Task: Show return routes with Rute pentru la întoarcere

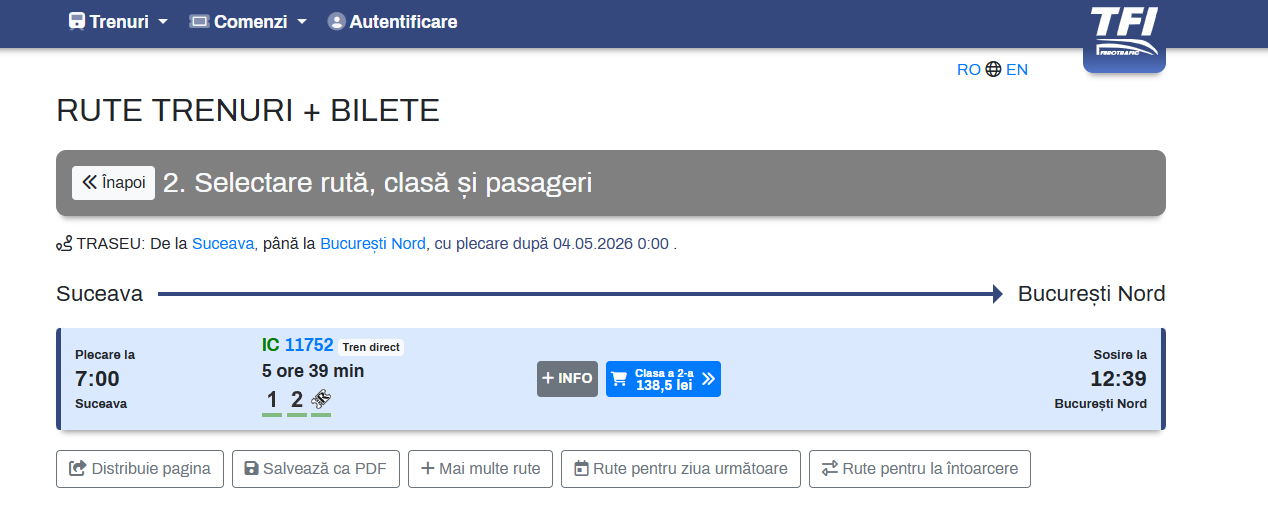Action: 919,469
